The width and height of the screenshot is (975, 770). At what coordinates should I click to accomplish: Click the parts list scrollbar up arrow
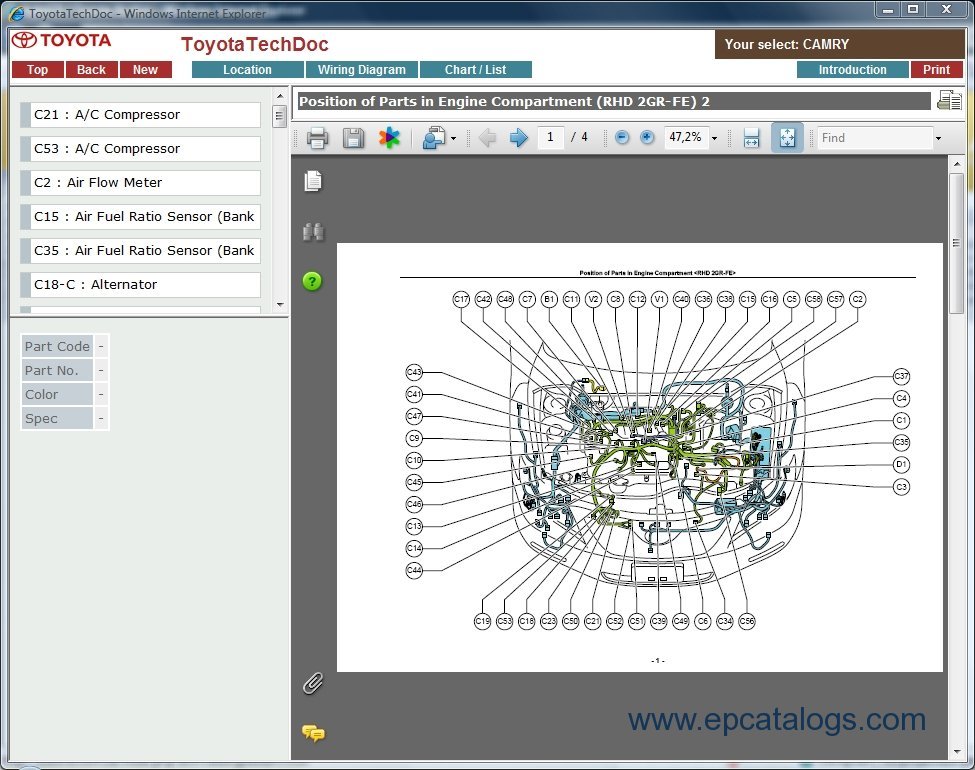280,96
